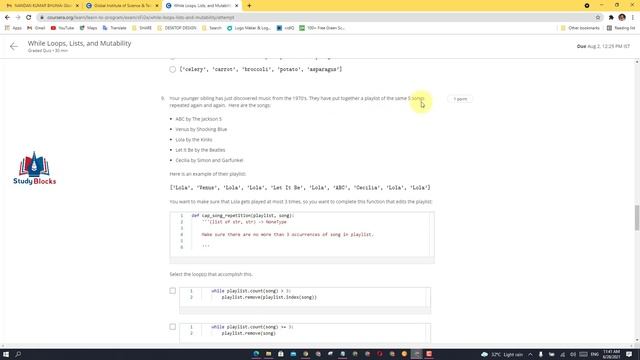This screenshot has width=640, height=360.
Task: Close the Global Institute of Science tab
Action: [x=157, y=6]
